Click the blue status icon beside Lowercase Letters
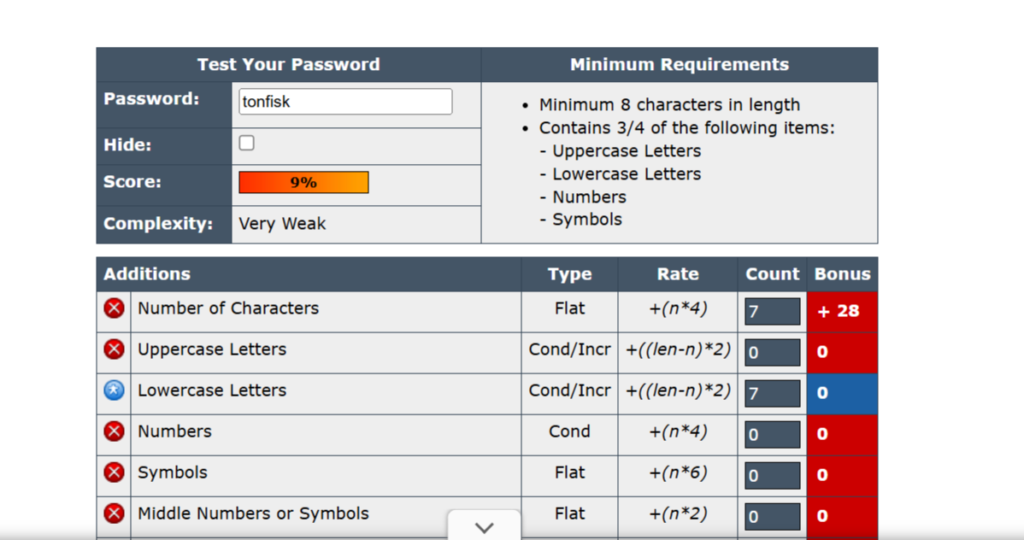Screen dimensions: 1024x540 click(114, 391)
